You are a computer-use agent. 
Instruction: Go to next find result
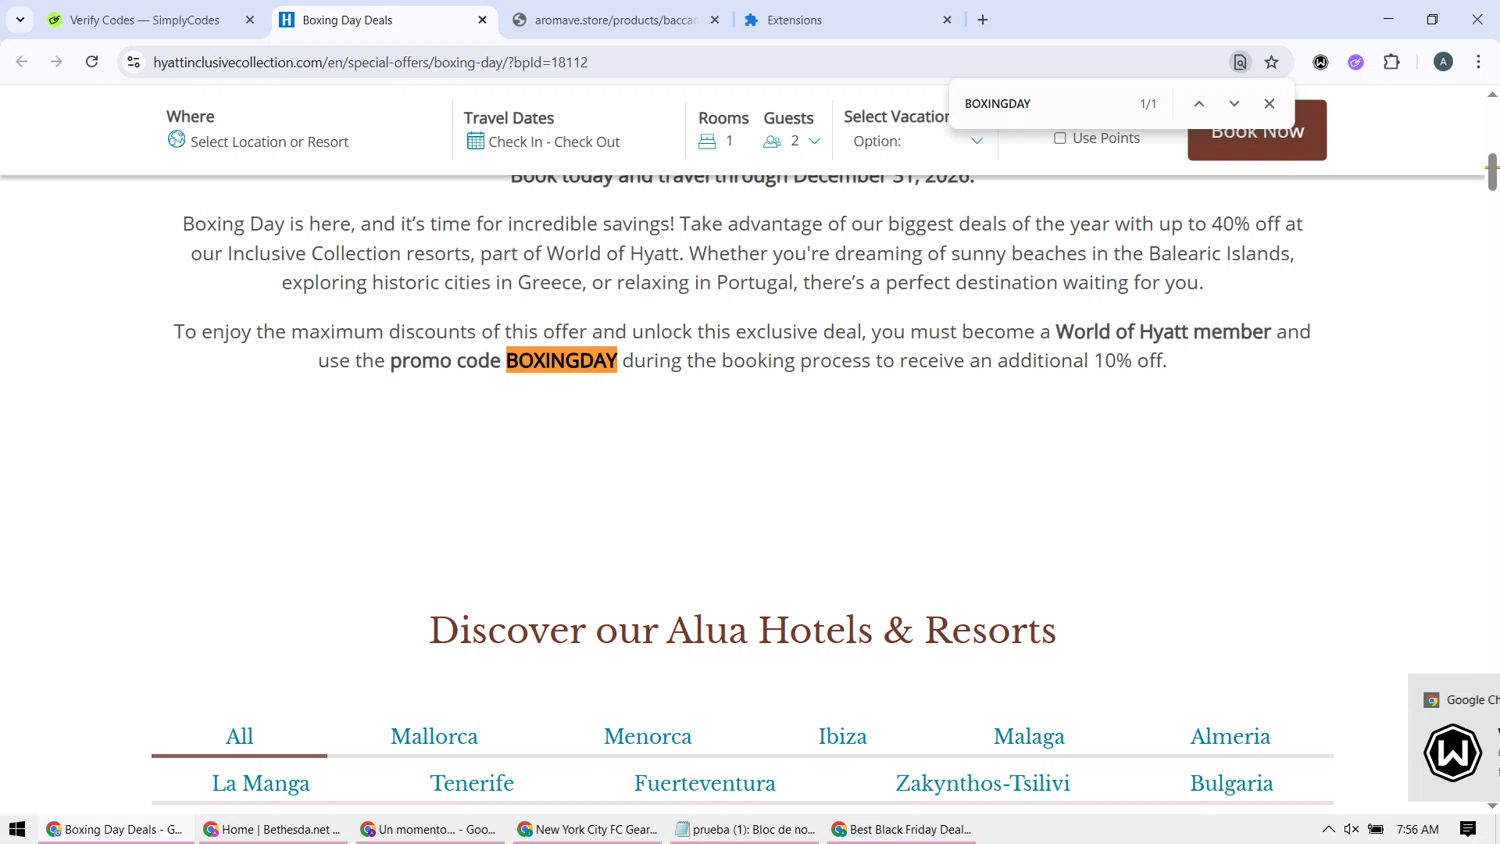point(1234,104)
